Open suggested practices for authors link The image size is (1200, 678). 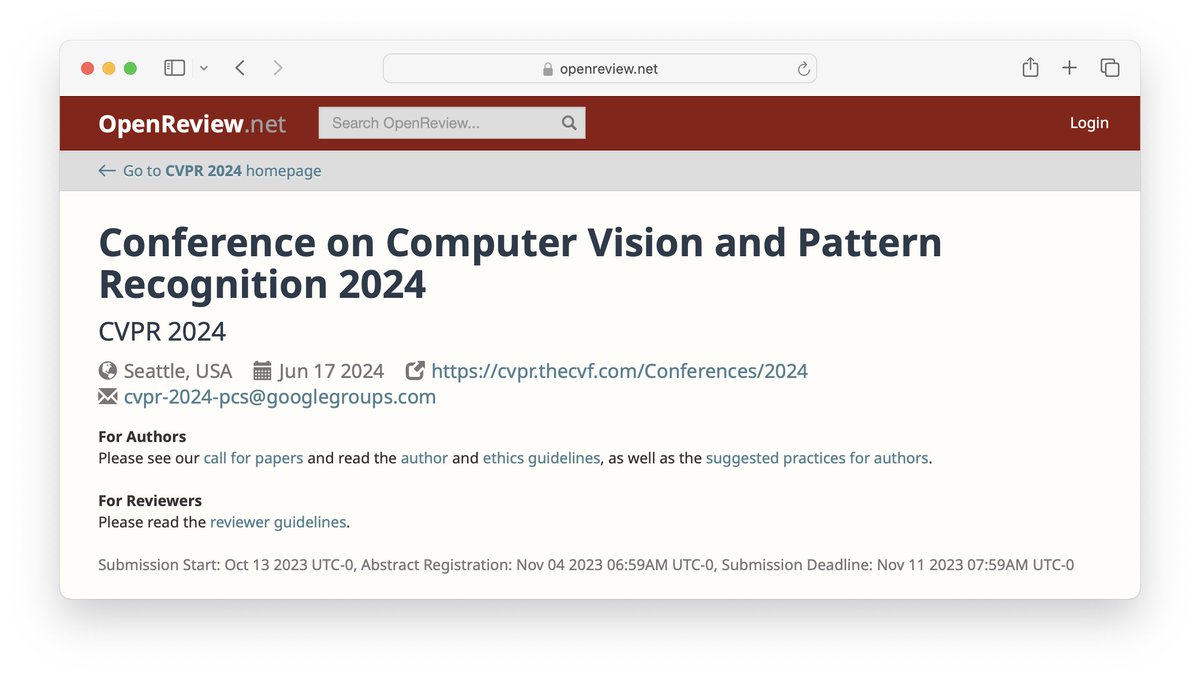817,458
